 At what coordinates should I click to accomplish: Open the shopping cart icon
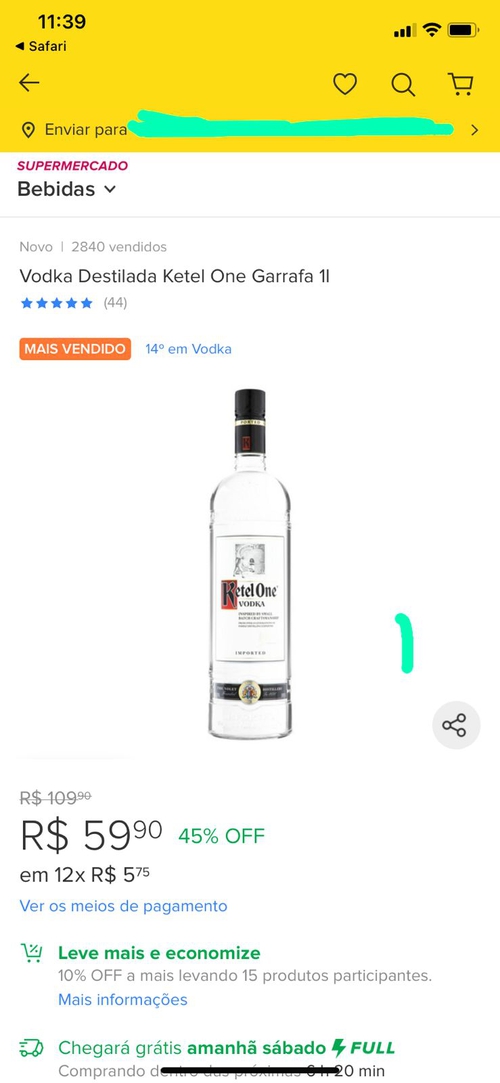(x=461, y=84)
